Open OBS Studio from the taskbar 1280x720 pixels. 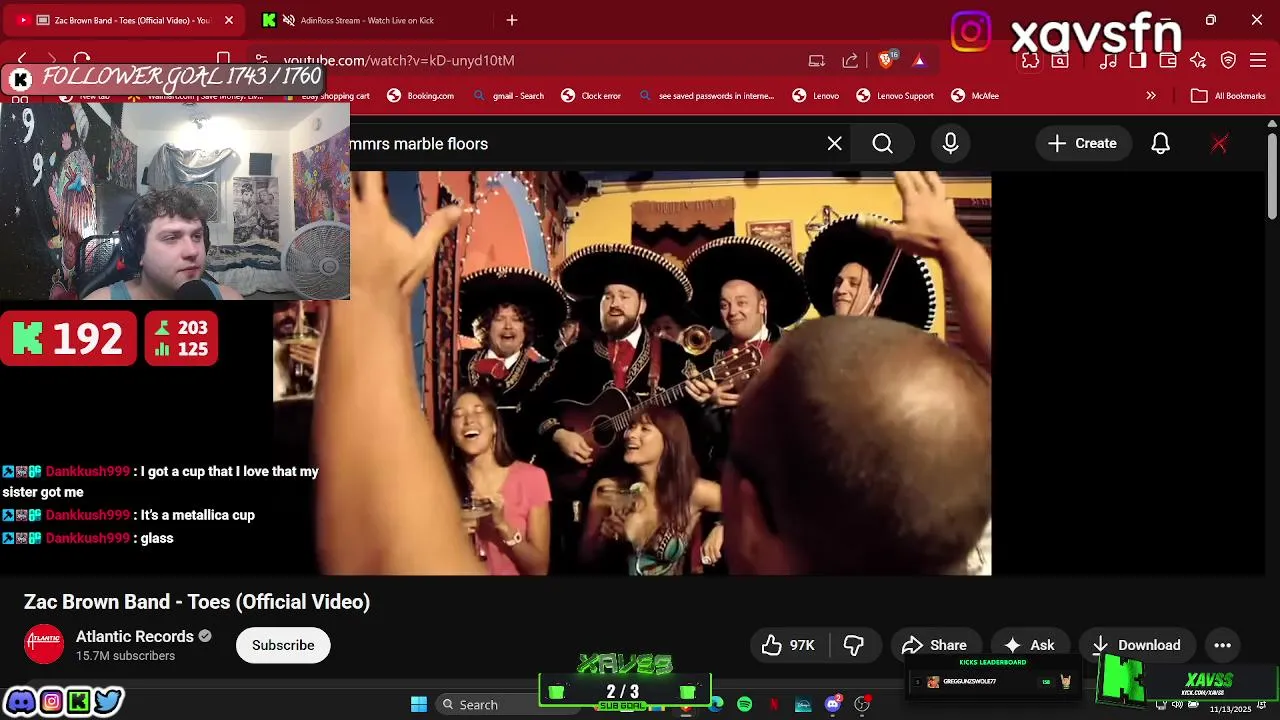pyautogui.click(x=863, y=705)
